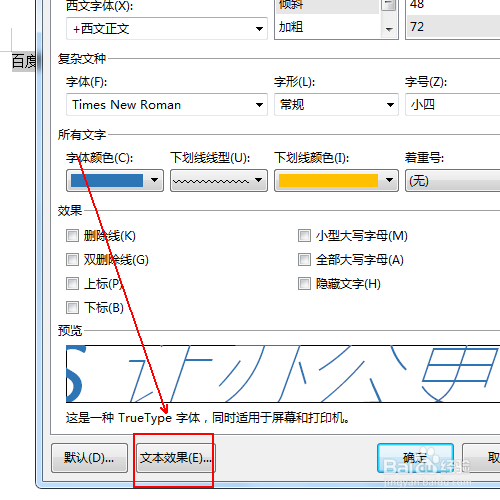500x500 pixels.
Task: Enable the 删除线(K) checkbox
Action: (x=72, y=236)
